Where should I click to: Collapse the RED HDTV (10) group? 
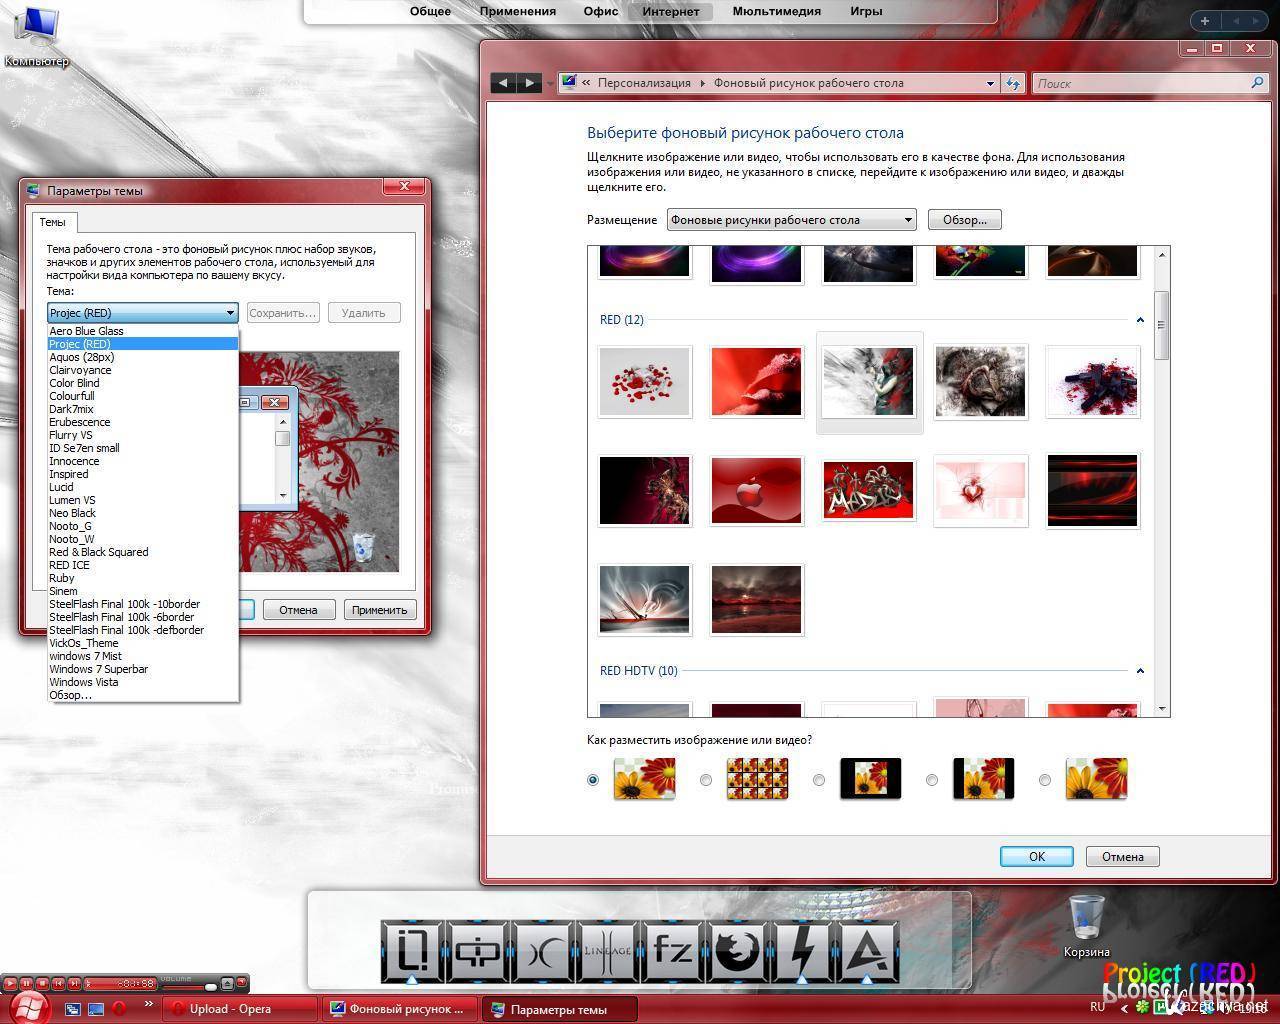coord(1140,671)
